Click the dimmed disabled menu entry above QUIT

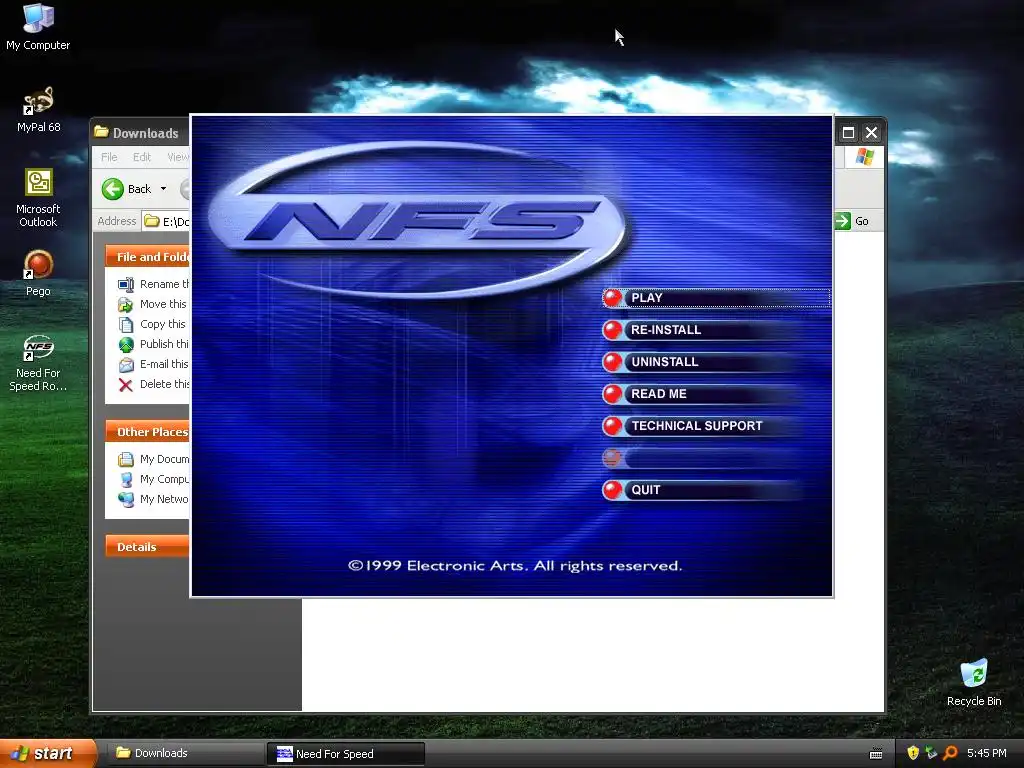(x=702, y=458)
